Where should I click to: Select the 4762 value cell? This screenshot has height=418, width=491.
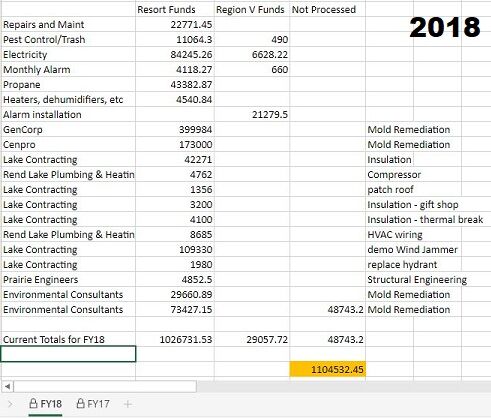[175, 174]
